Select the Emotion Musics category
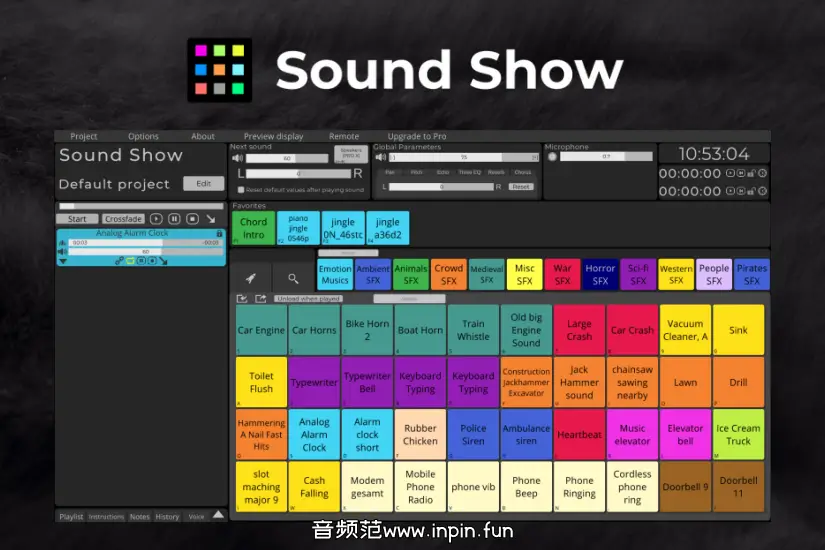 [335, 274]
